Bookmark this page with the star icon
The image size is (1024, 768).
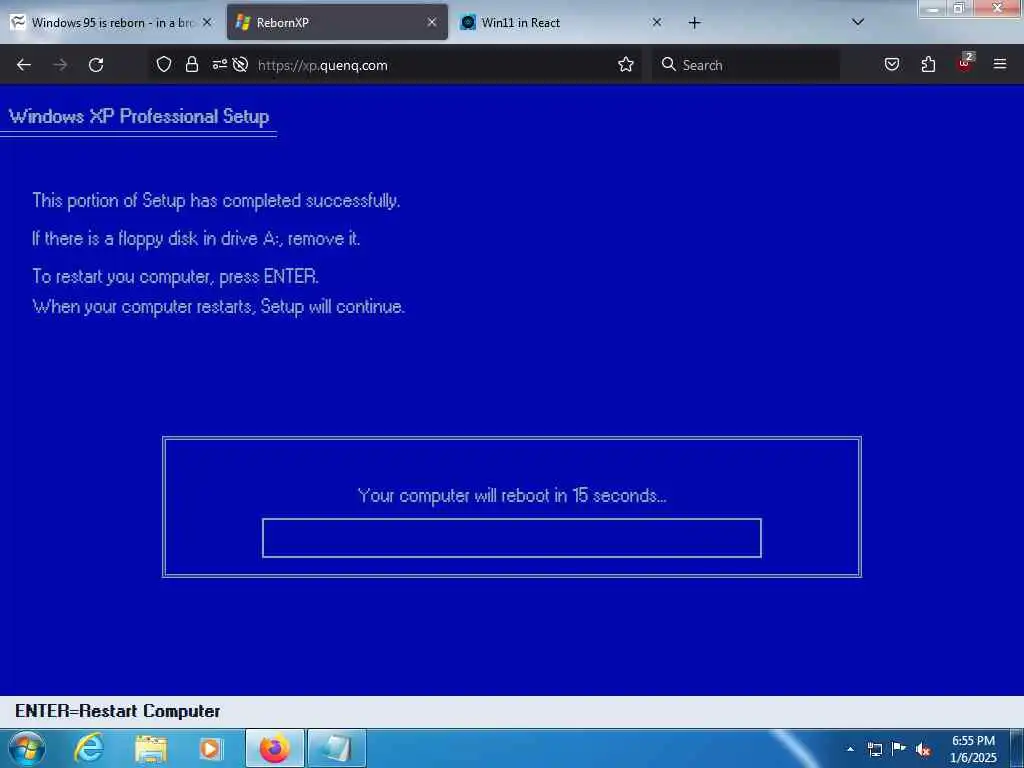click(626, 65)
